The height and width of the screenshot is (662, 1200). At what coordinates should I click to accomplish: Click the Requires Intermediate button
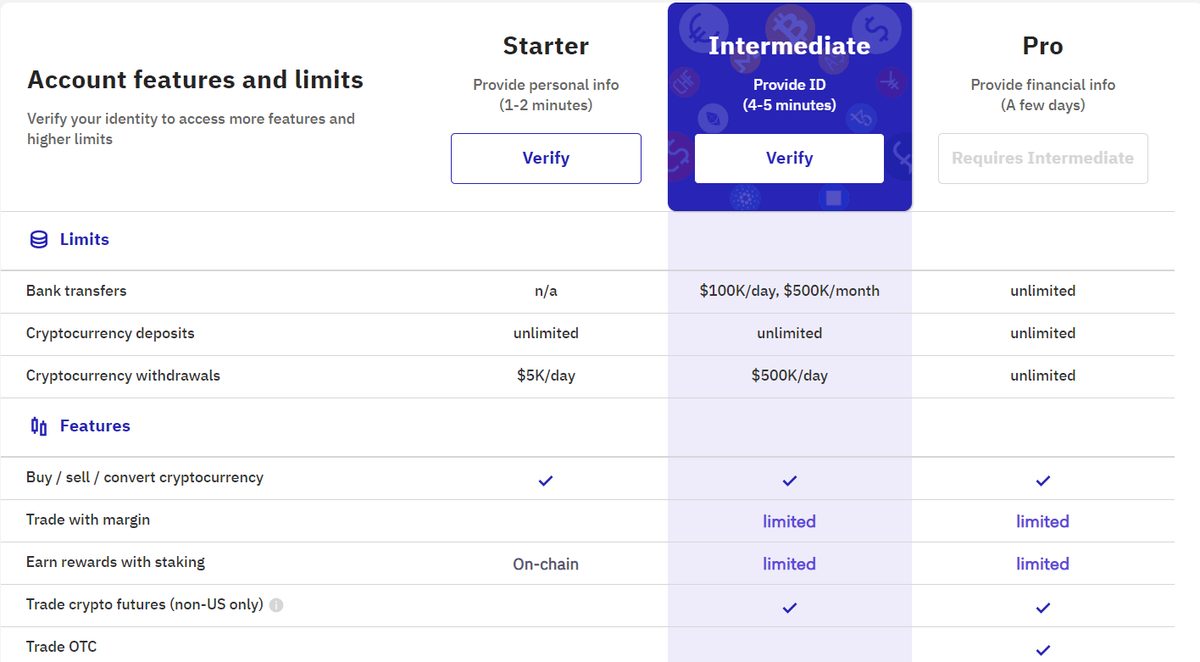(1043, 158)
